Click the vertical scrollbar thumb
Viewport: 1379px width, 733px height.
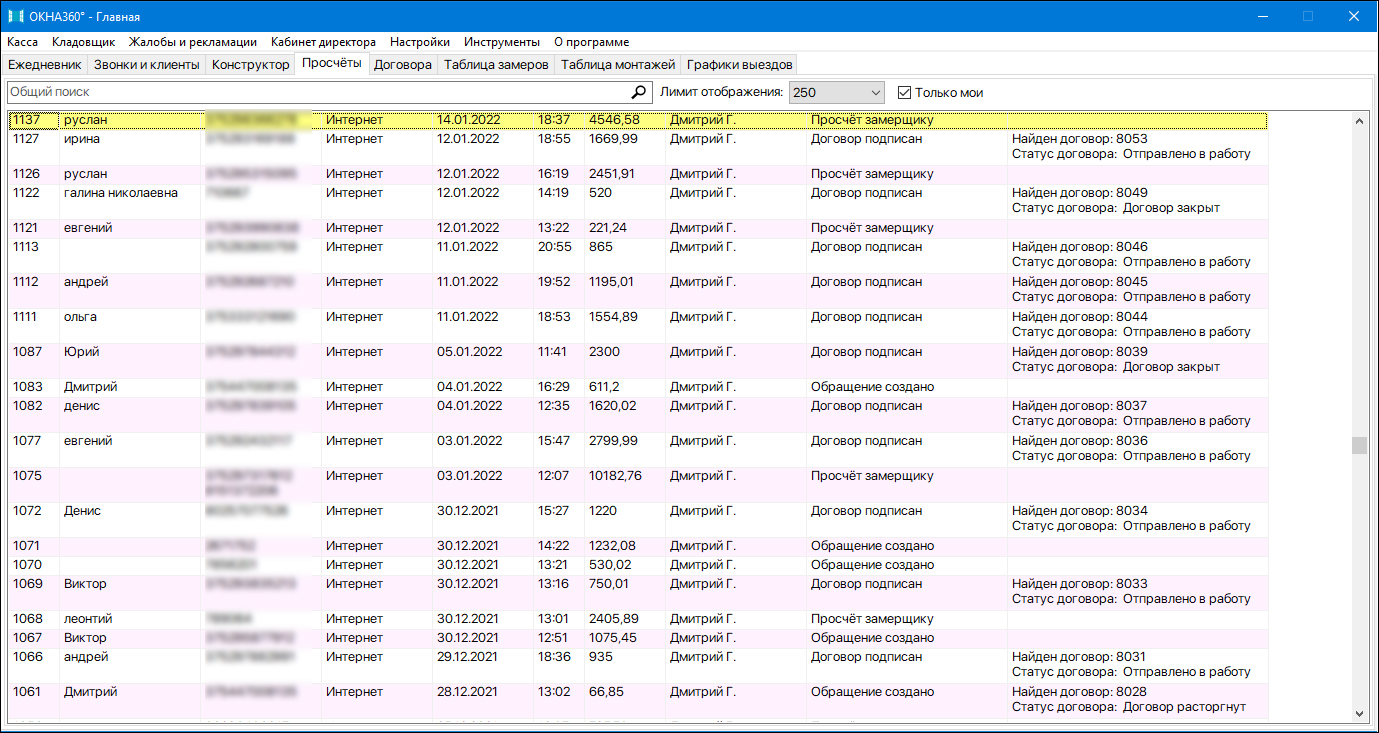point(1359,445)
